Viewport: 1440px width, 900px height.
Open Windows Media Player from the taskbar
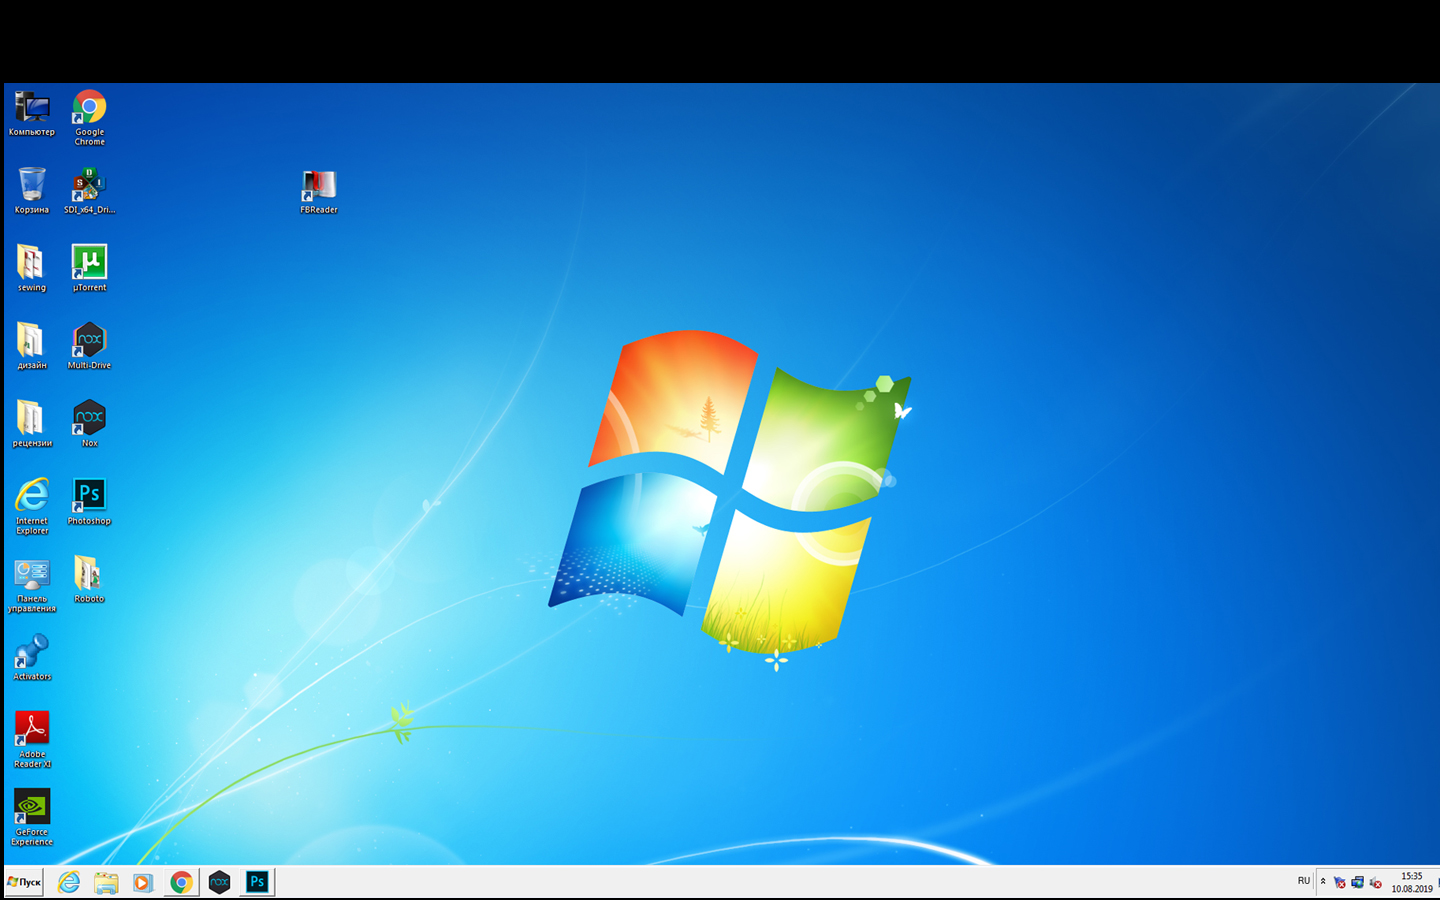tap(143, 882)
